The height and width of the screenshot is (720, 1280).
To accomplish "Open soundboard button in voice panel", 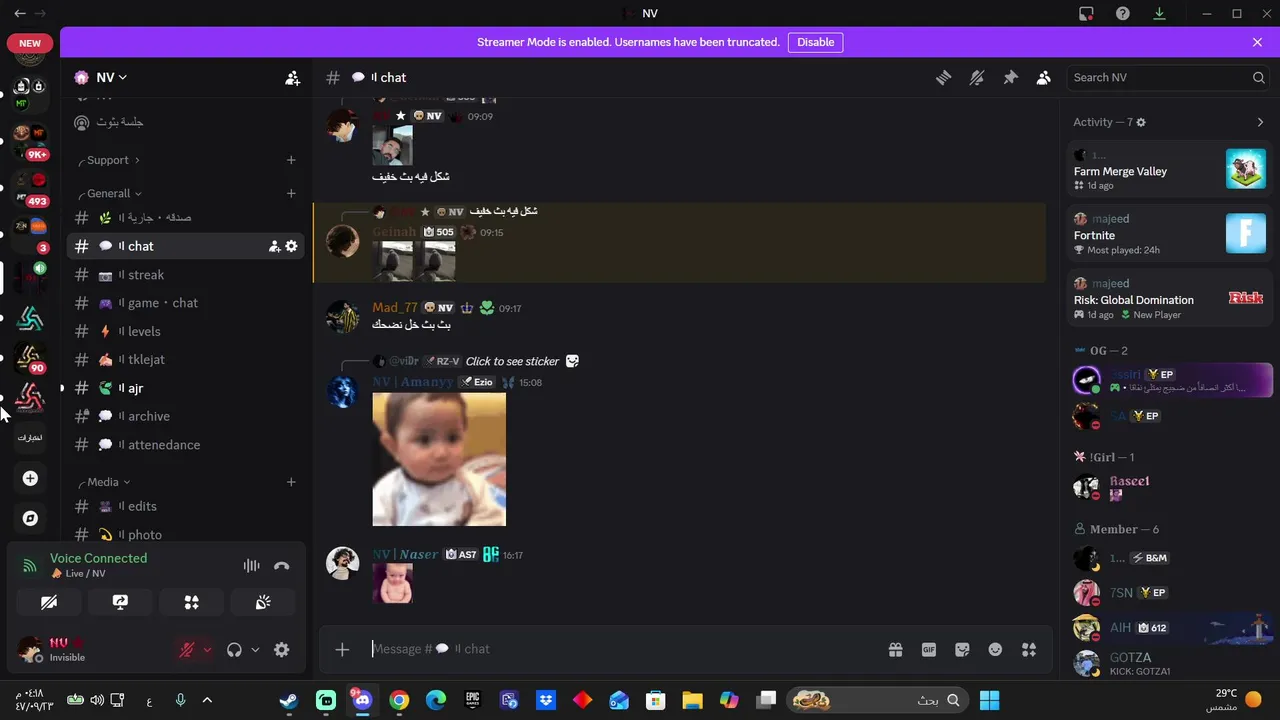I will pos(263,602).
